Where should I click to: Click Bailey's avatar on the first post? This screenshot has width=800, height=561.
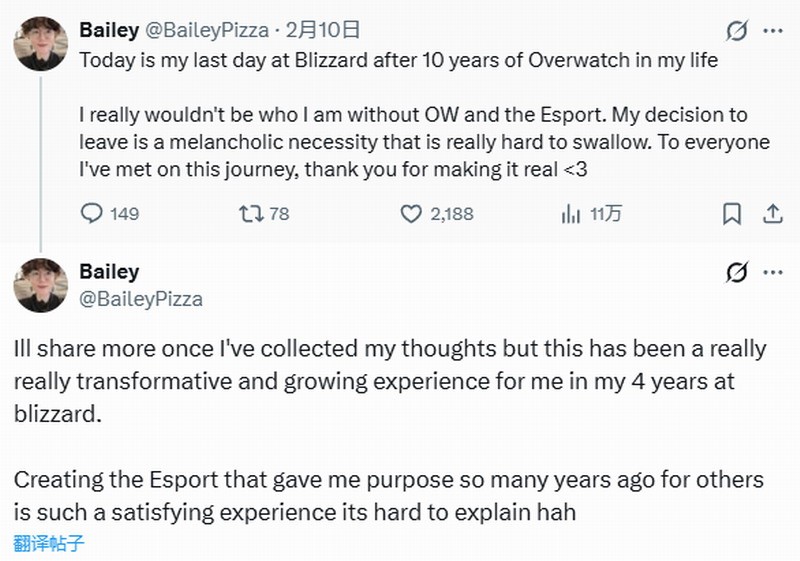coord(40,44)
